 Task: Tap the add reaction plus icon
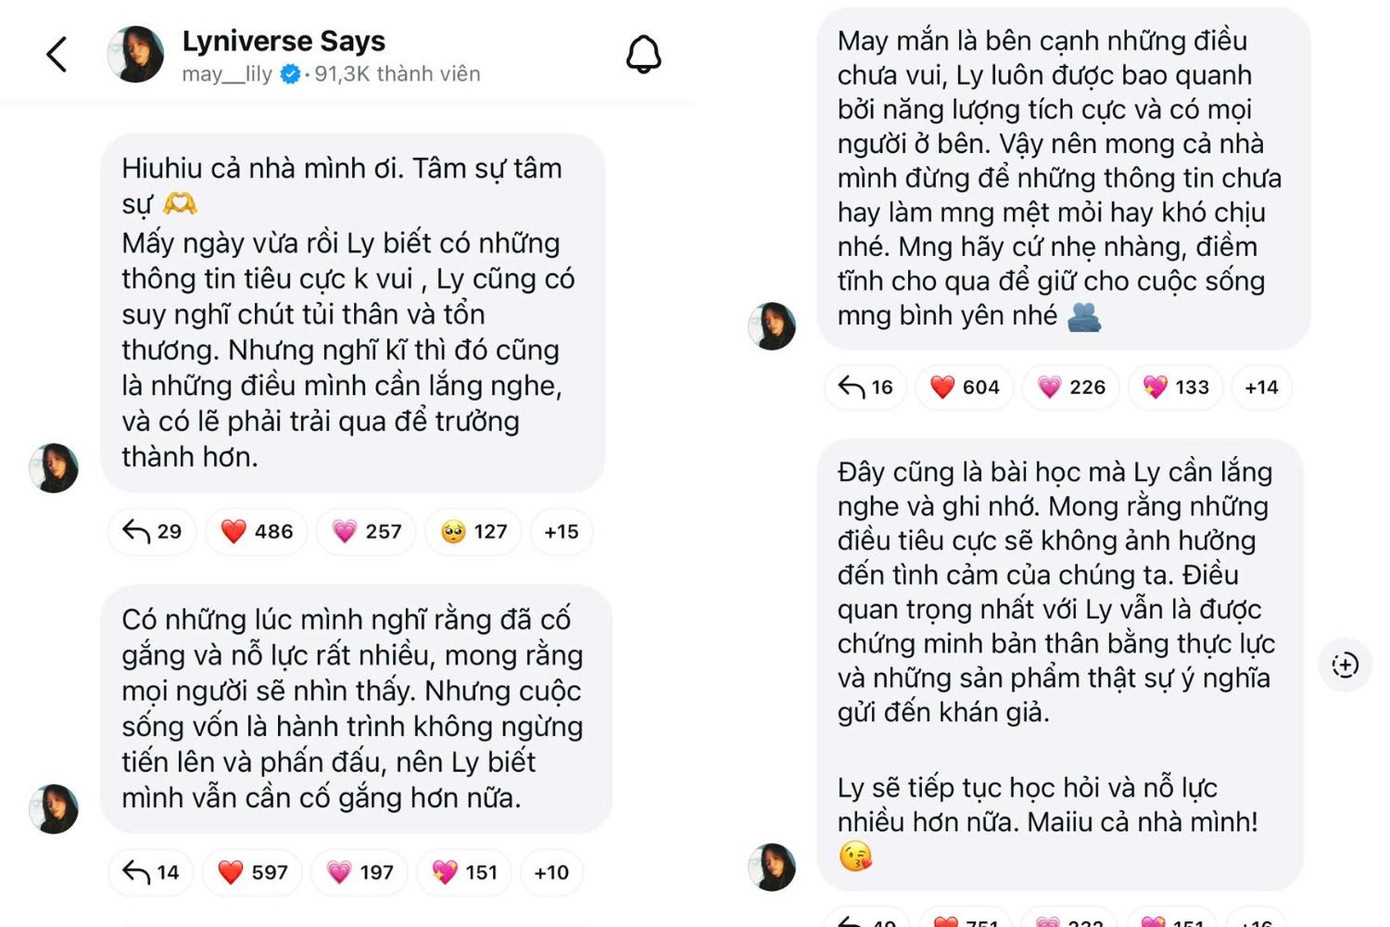1345,664
